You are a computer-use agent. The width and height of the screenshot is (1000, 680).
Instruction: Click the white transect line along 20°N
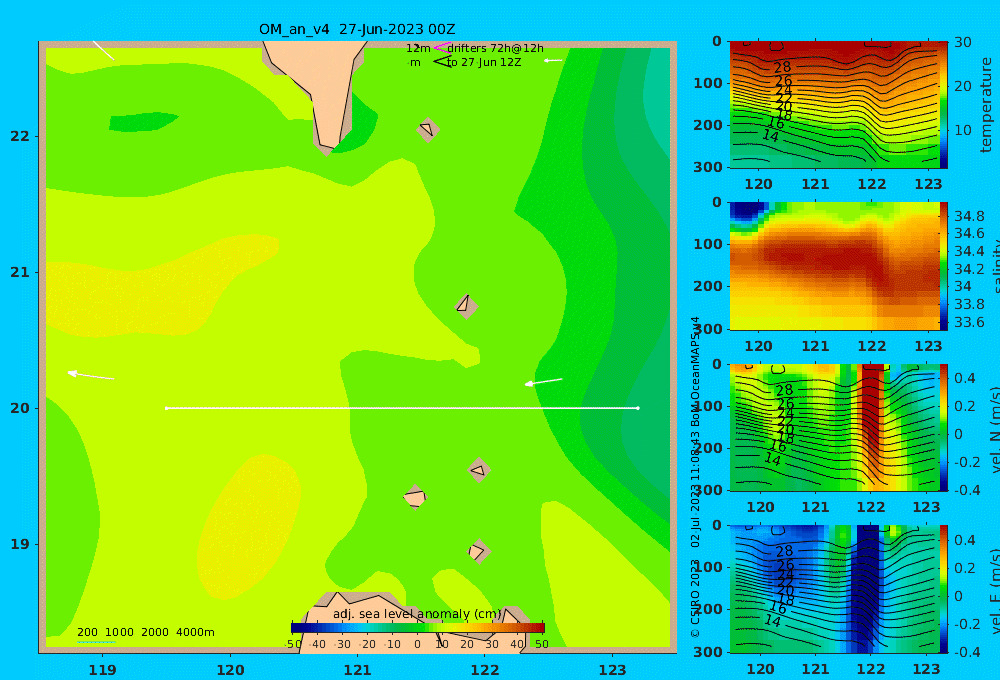coord(402,408)
